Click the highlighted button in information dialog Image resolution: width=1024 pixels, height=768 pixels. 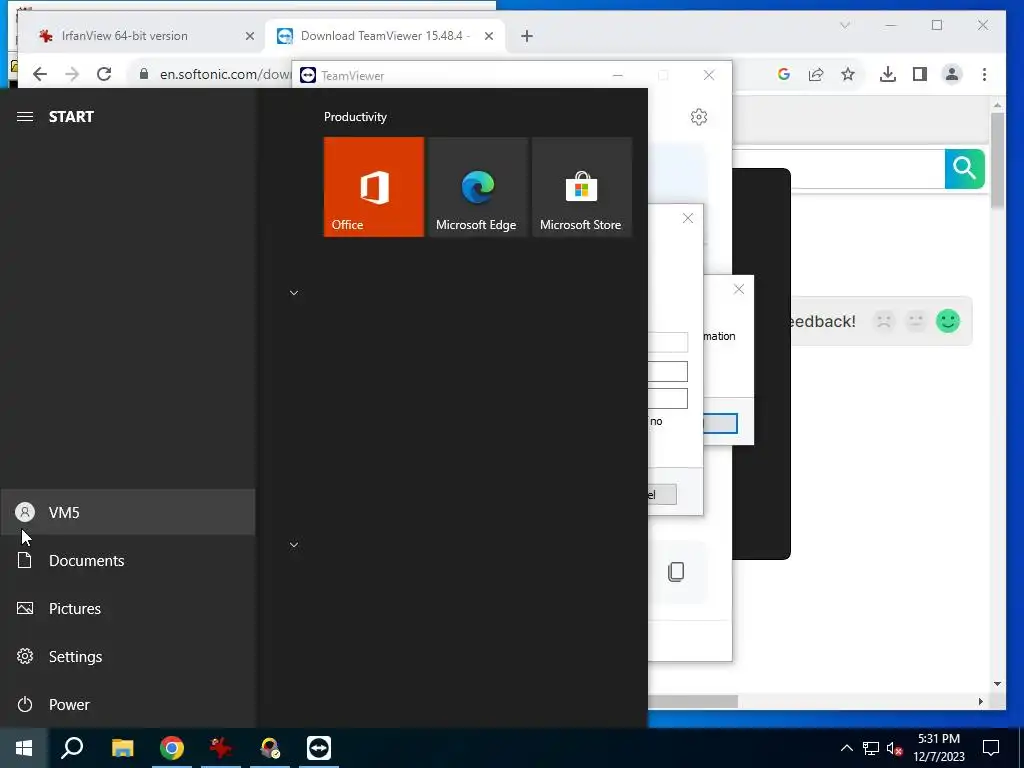pos(720,423)
